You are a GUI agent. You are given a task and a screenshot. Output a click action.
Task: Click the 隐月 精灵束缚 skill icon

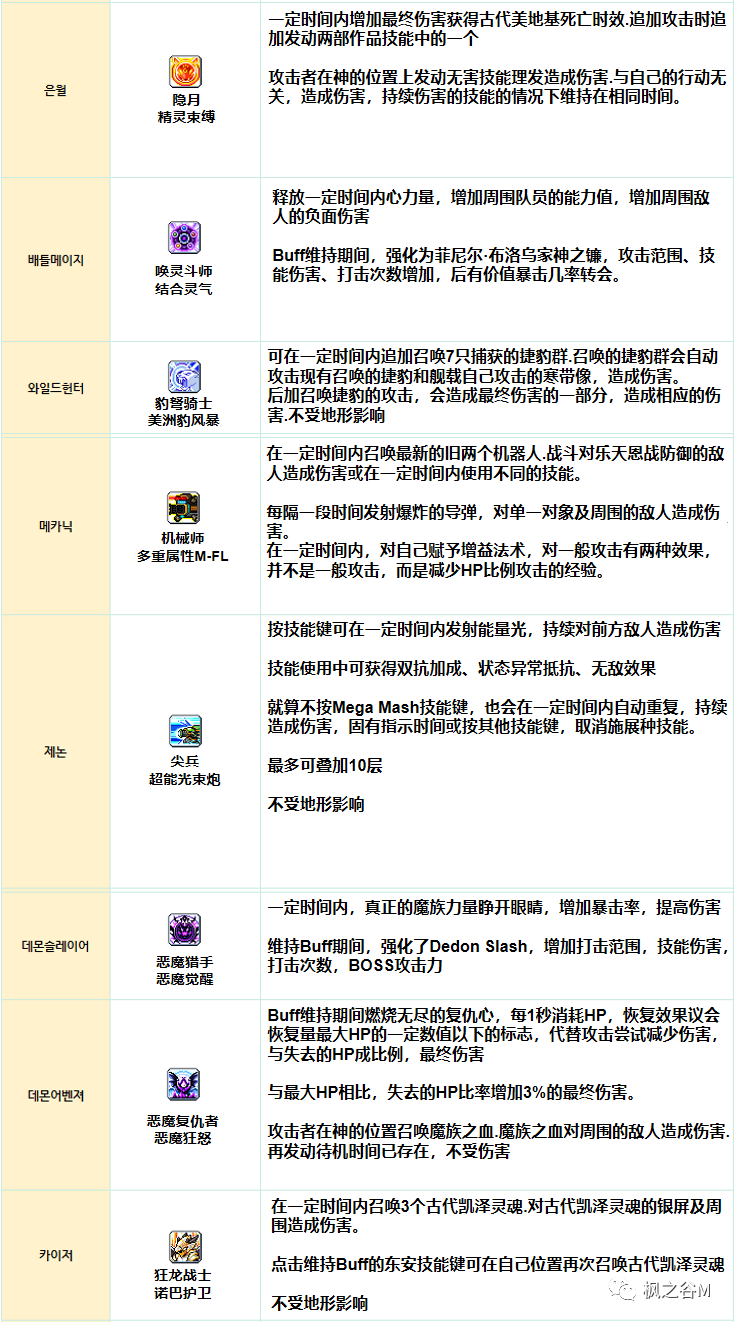[184, 72]
